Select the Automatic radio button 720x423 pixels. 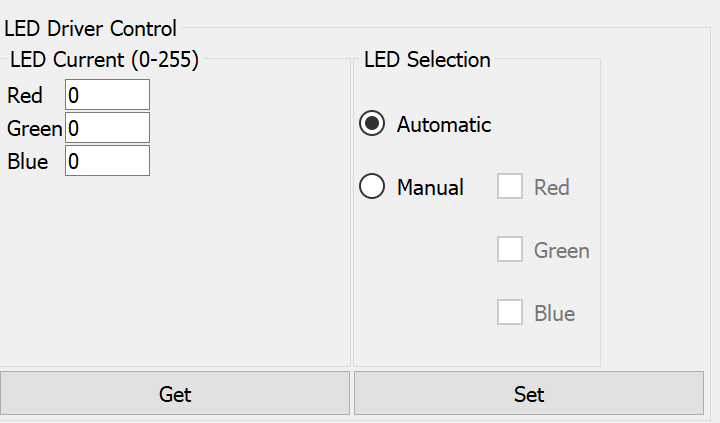tap(373, 125)
